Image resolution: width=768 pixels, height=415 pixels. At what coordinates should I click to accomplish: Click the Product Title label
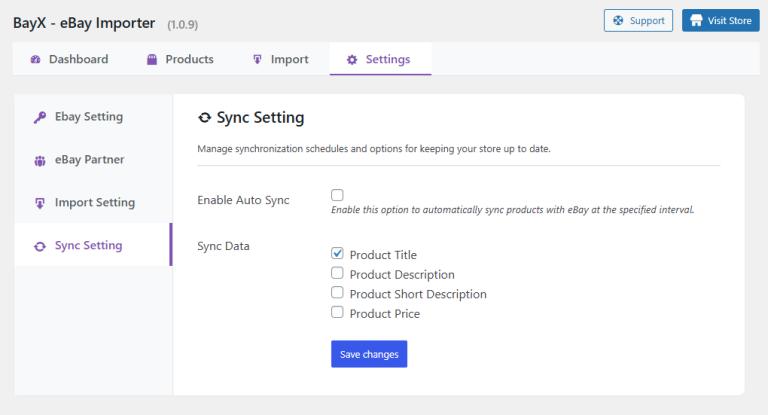383,255
